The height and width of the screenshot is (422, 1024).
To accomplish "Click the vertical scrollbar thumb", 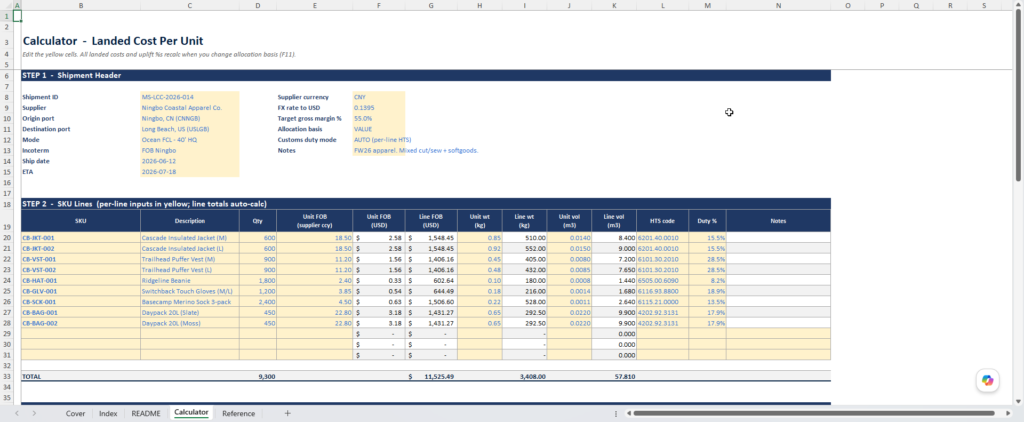I will (1019, 95).
